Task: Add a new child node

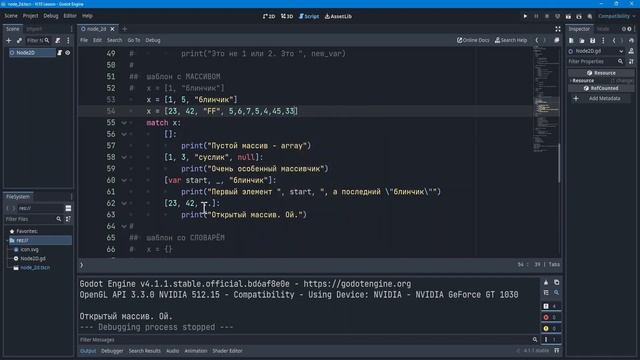Action: point(9,40)
